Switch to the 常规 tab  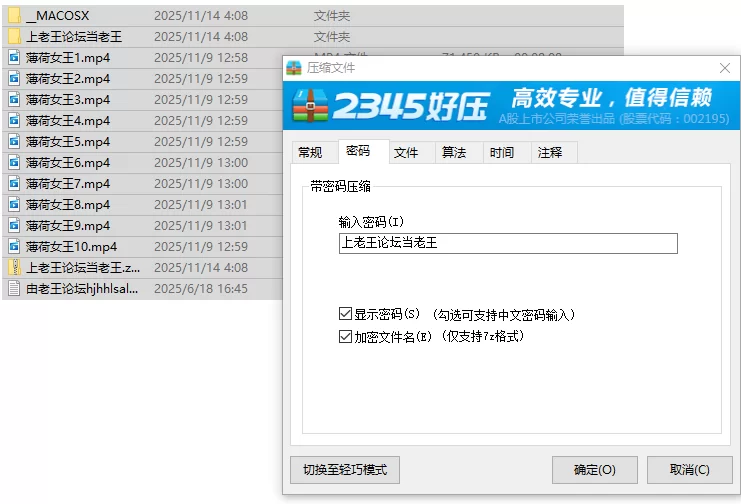[310, 153]
